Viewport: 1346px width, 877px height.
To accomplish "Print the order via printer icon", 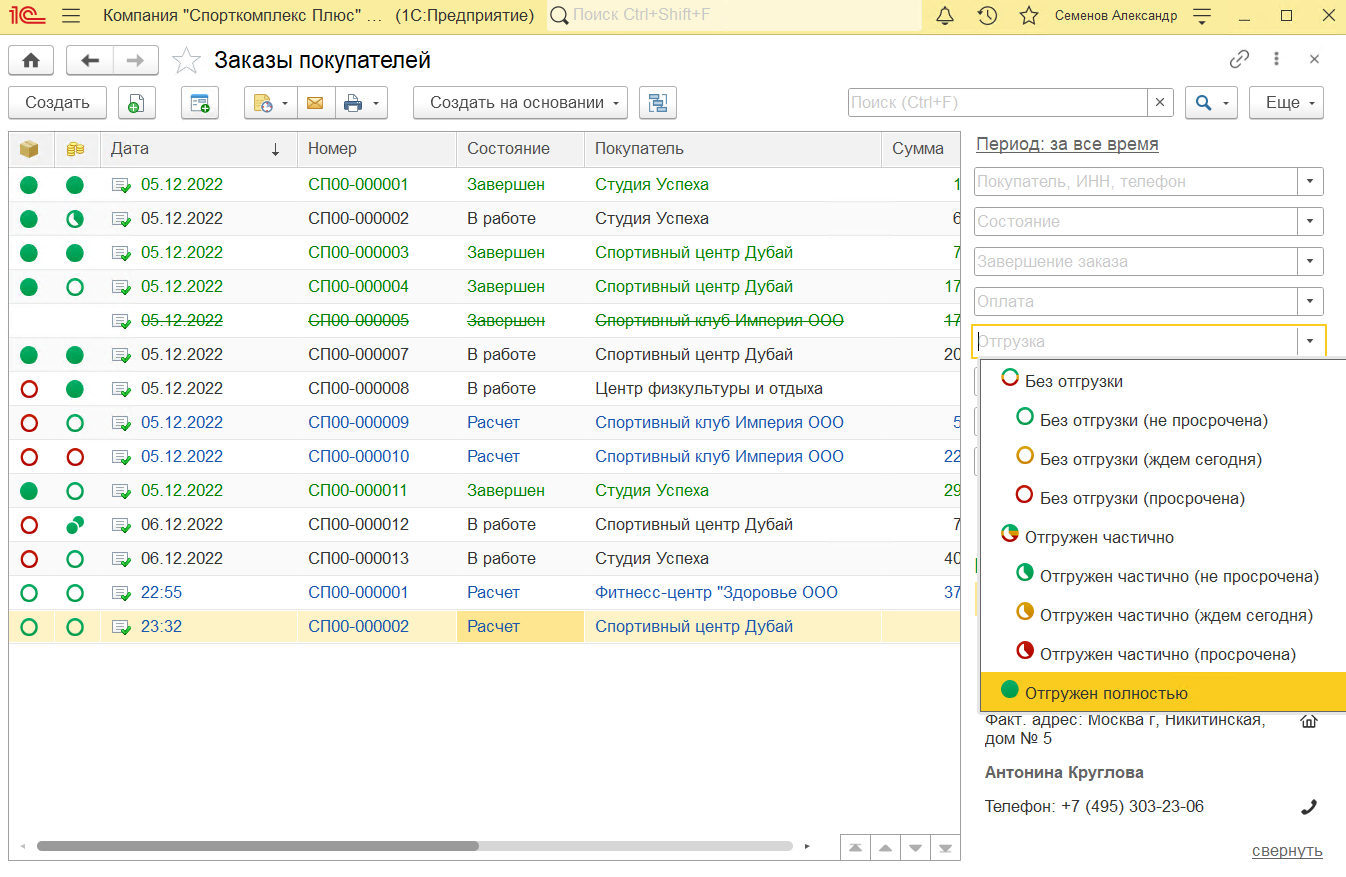I will pyautogui.click(x=353, y=103).
